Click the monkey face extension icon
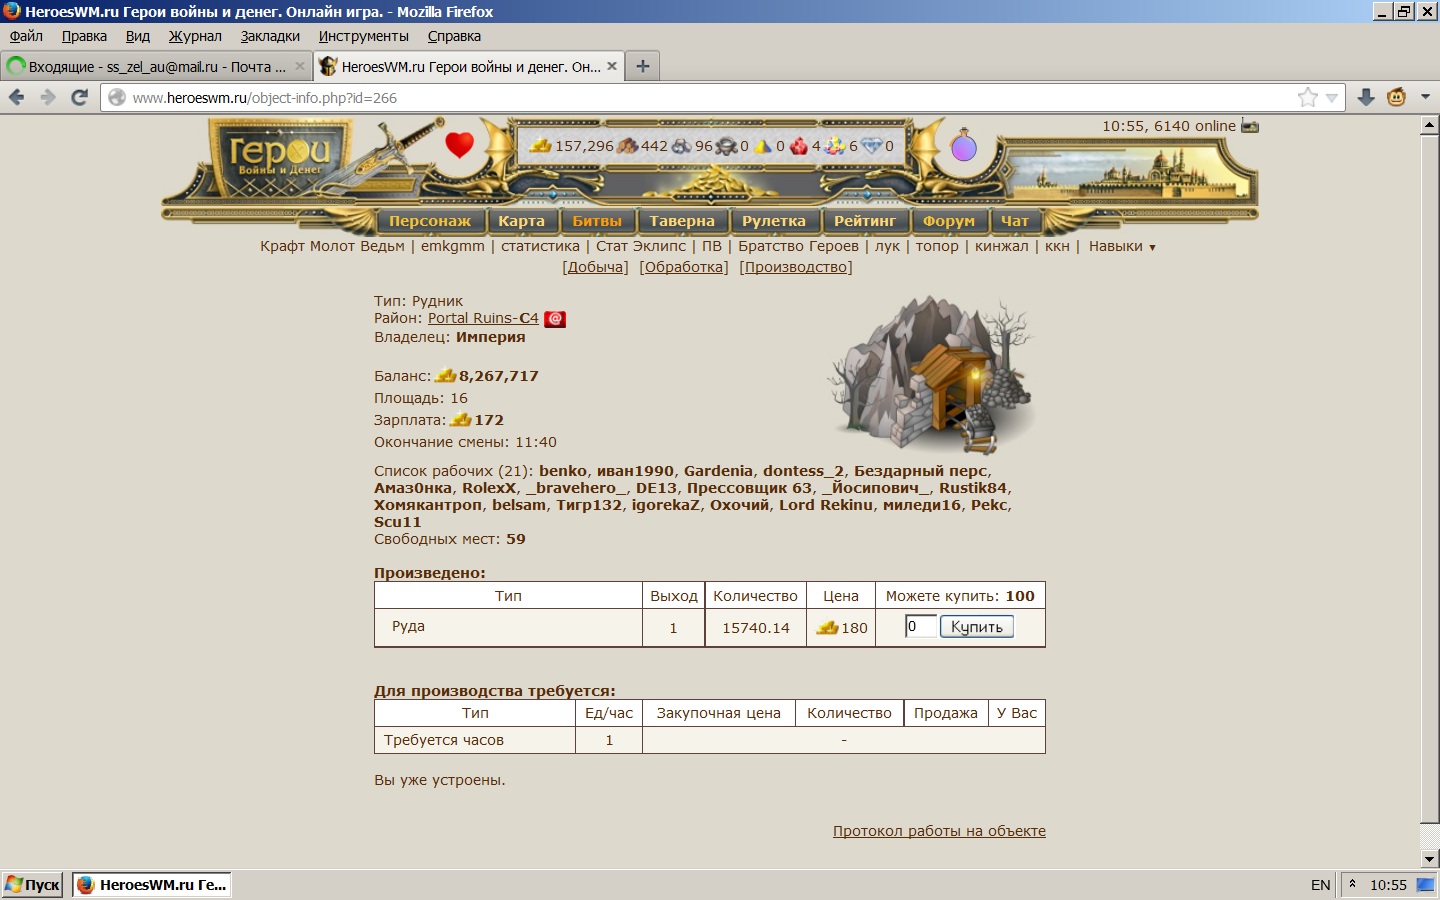 (1397, 97)
